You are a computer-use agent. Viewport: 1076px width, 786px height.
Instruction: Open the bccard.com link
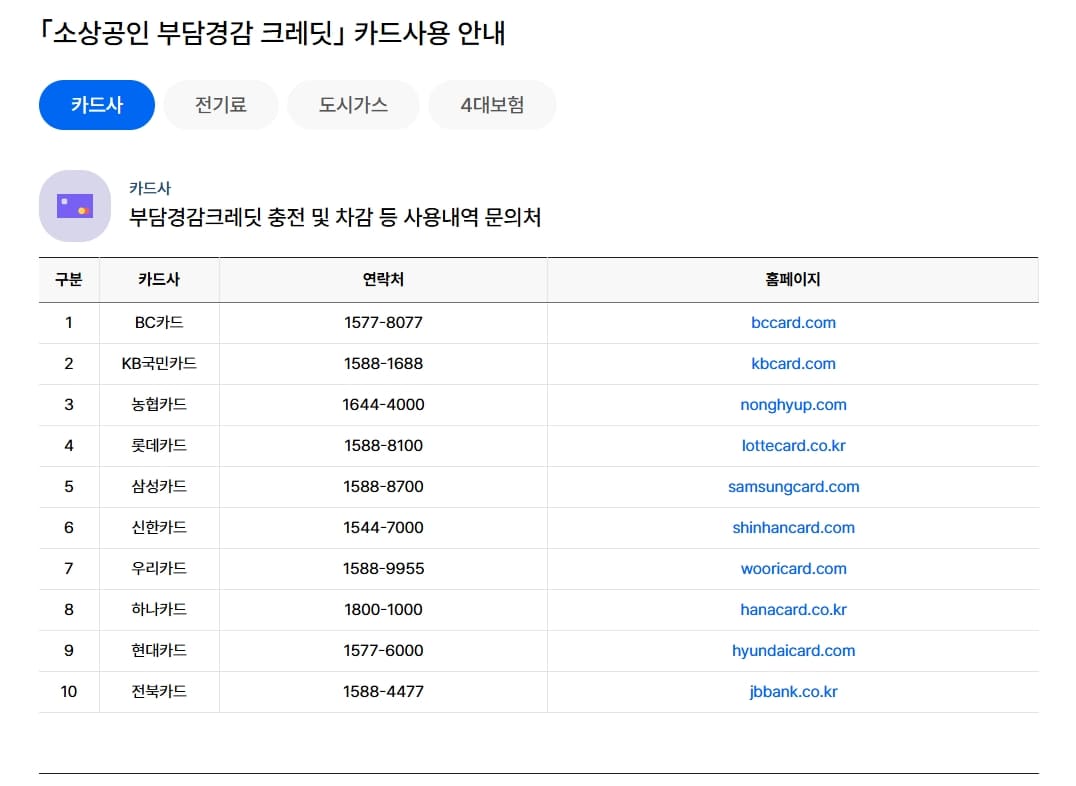(793, 323)
